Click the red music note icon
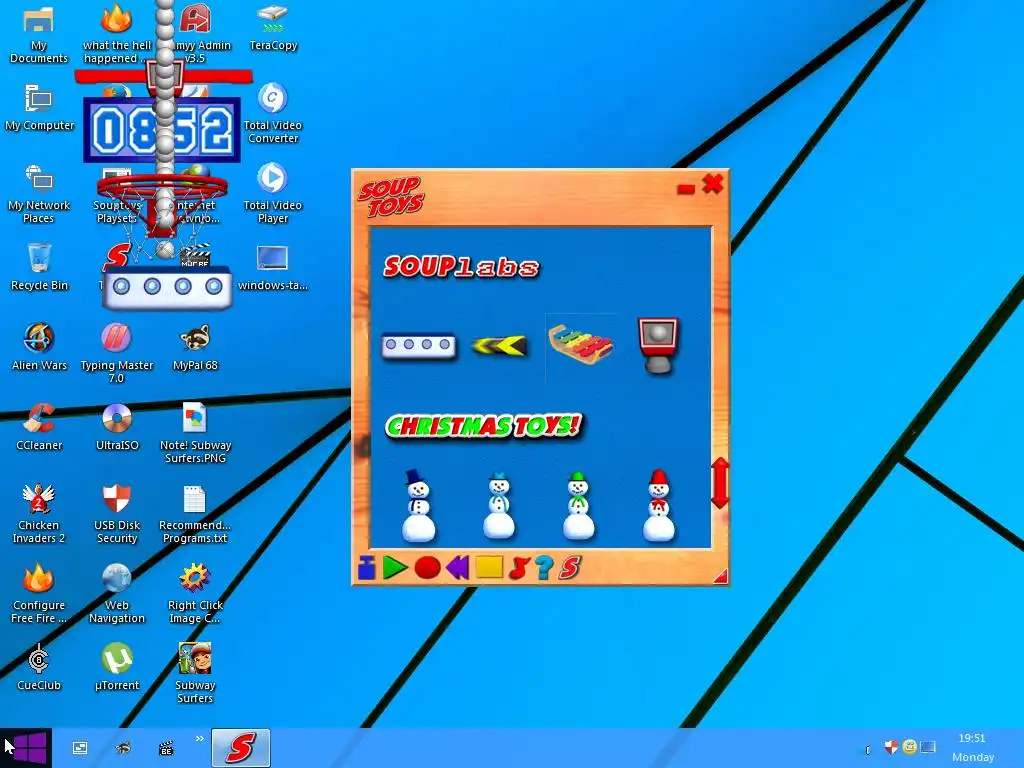Image resolution: width=1024 pixels, height=768 pixels. (x=519, y=568)
